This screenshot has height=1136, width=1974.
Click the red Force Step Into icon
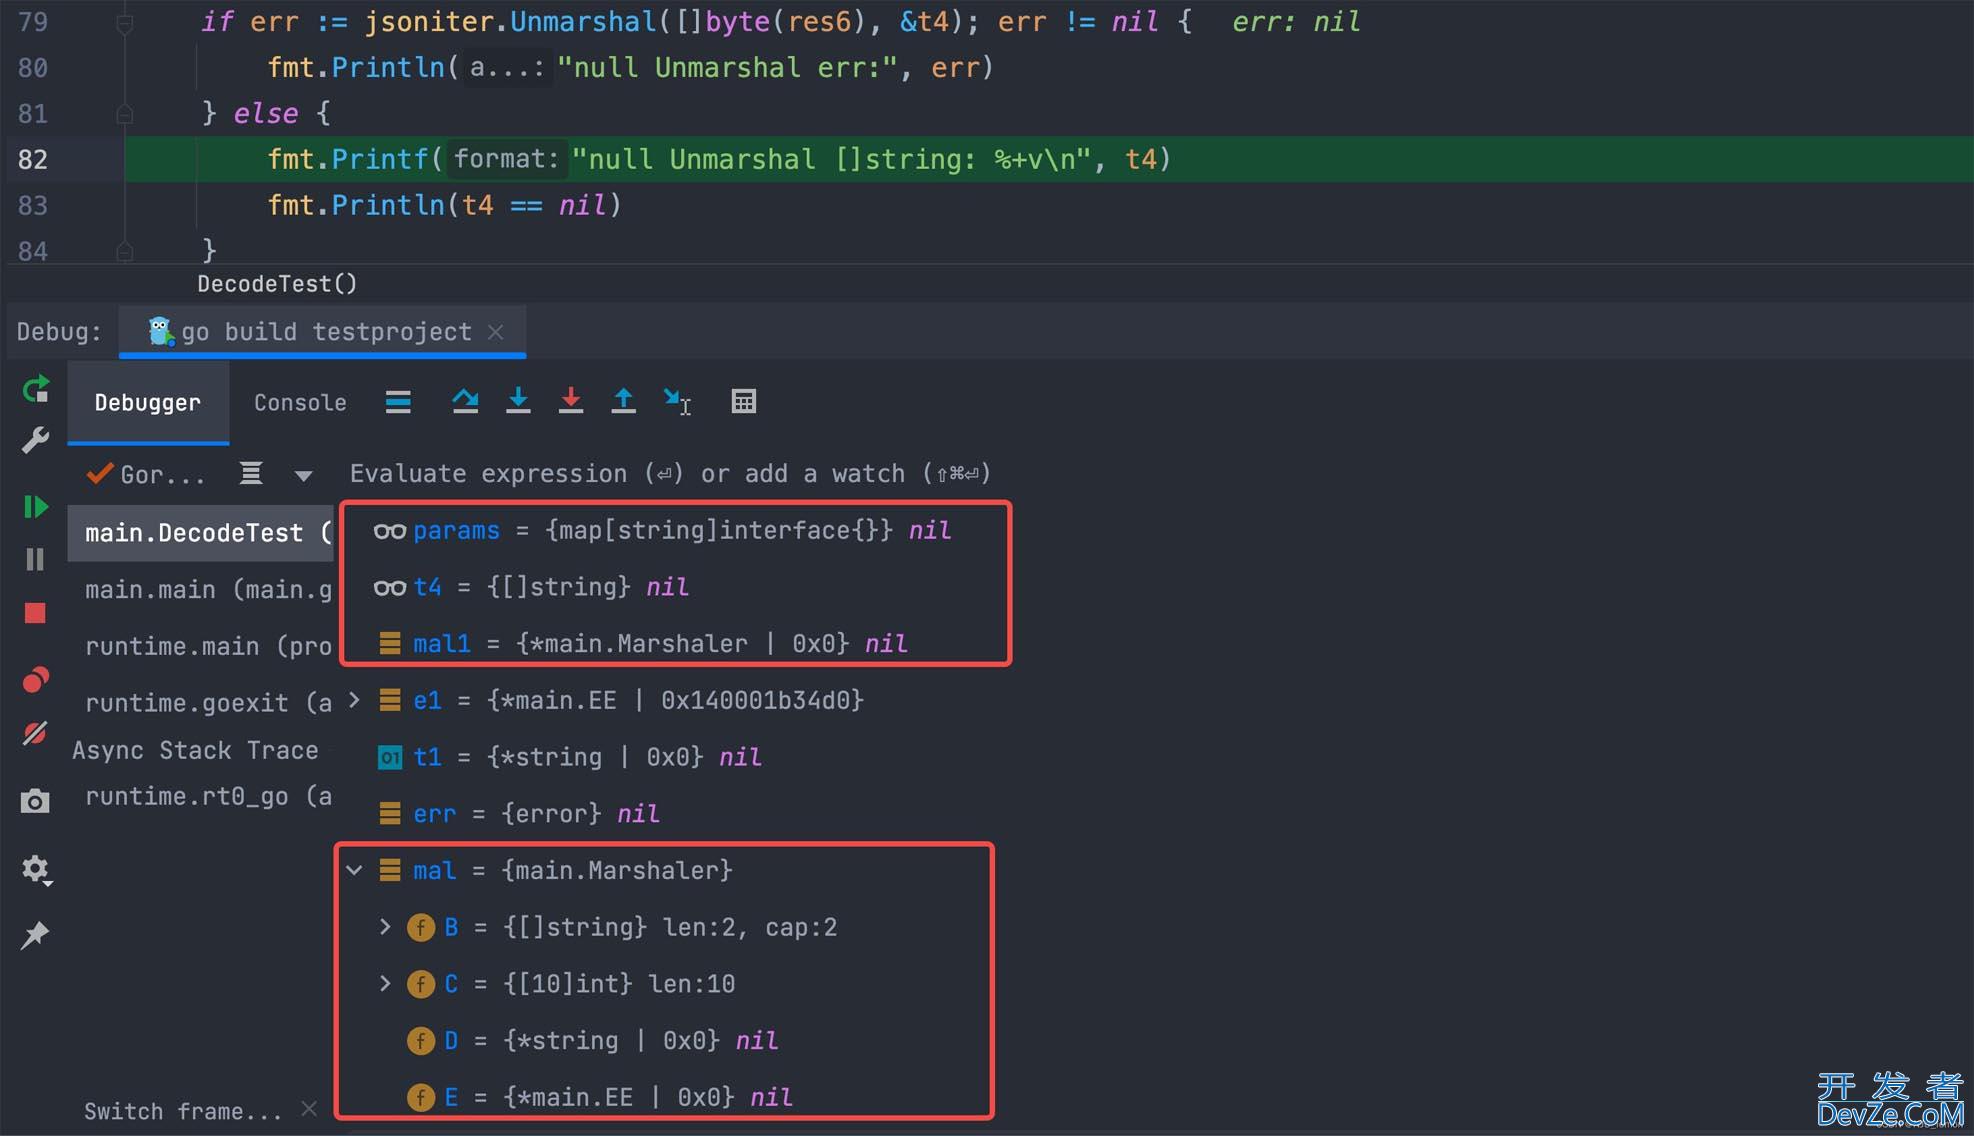click(571, 400)
